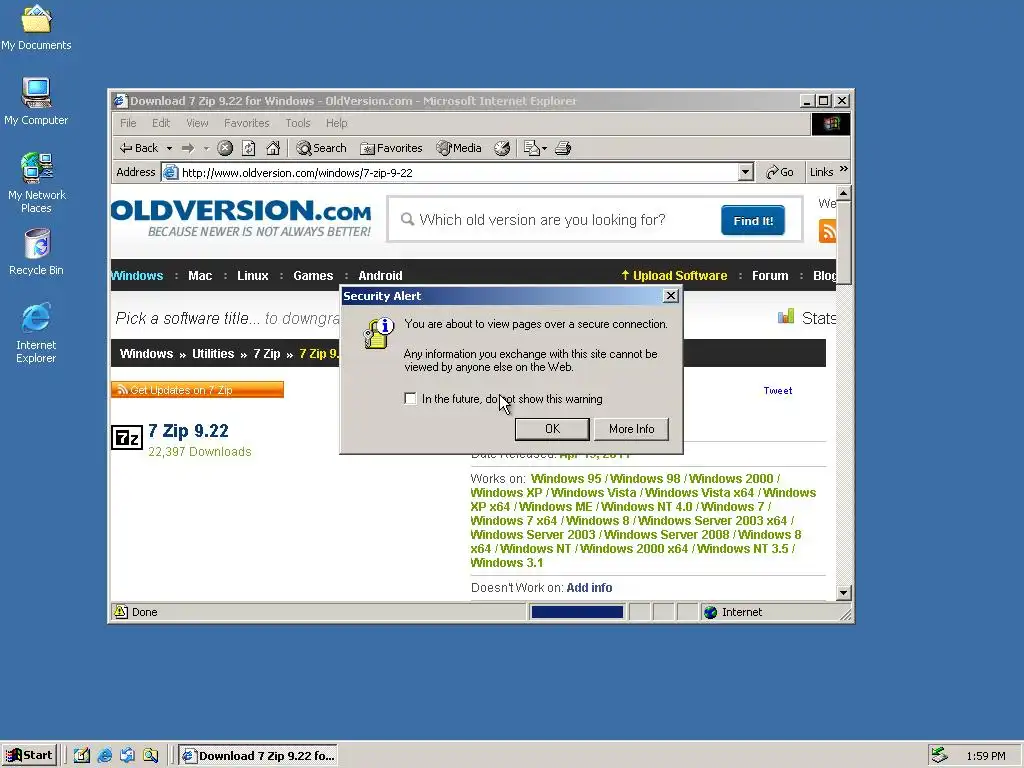
Task: Open the File menu
Action: pos(128,123)
